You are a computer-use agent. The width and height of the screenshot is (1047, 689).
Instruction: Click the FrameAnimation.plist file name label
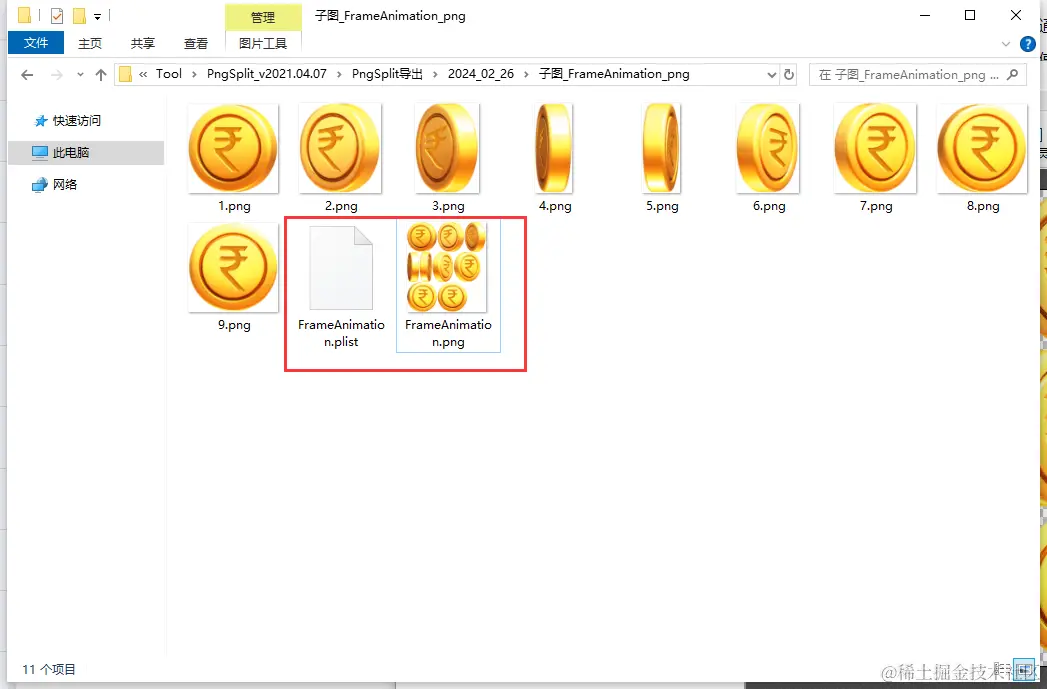click(x=341, y=333)
